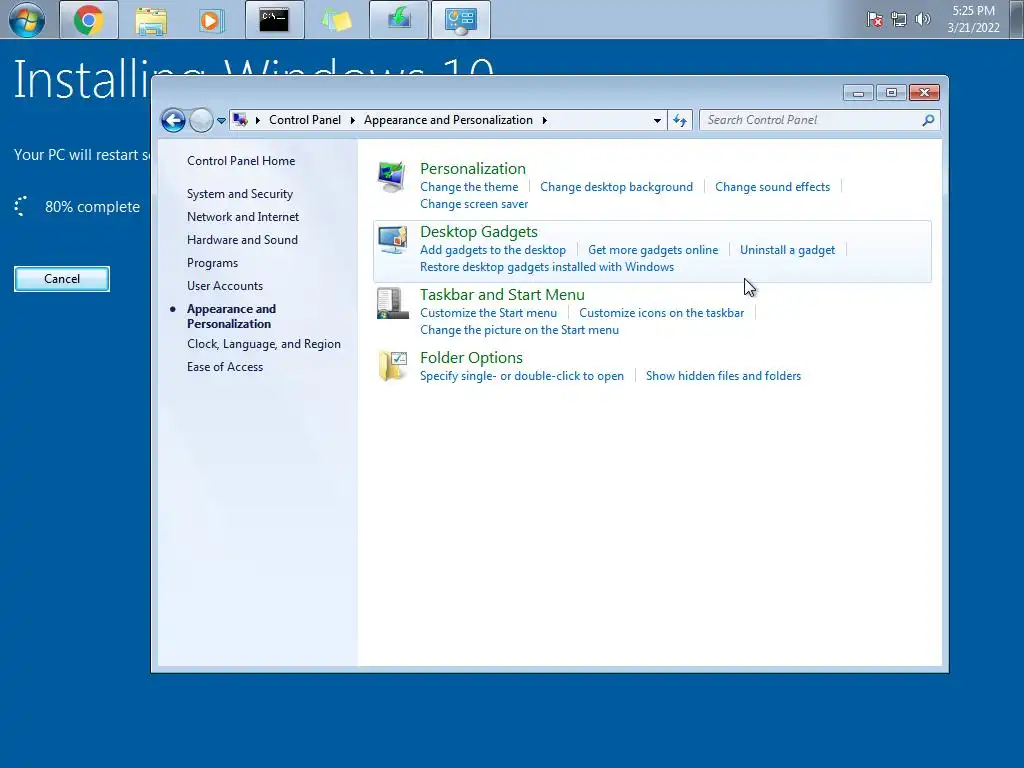Open Windows Explorer from the taskbar
Image resolution: width=1024 pixels, height=768 pixels.
[x=151, y=20]
